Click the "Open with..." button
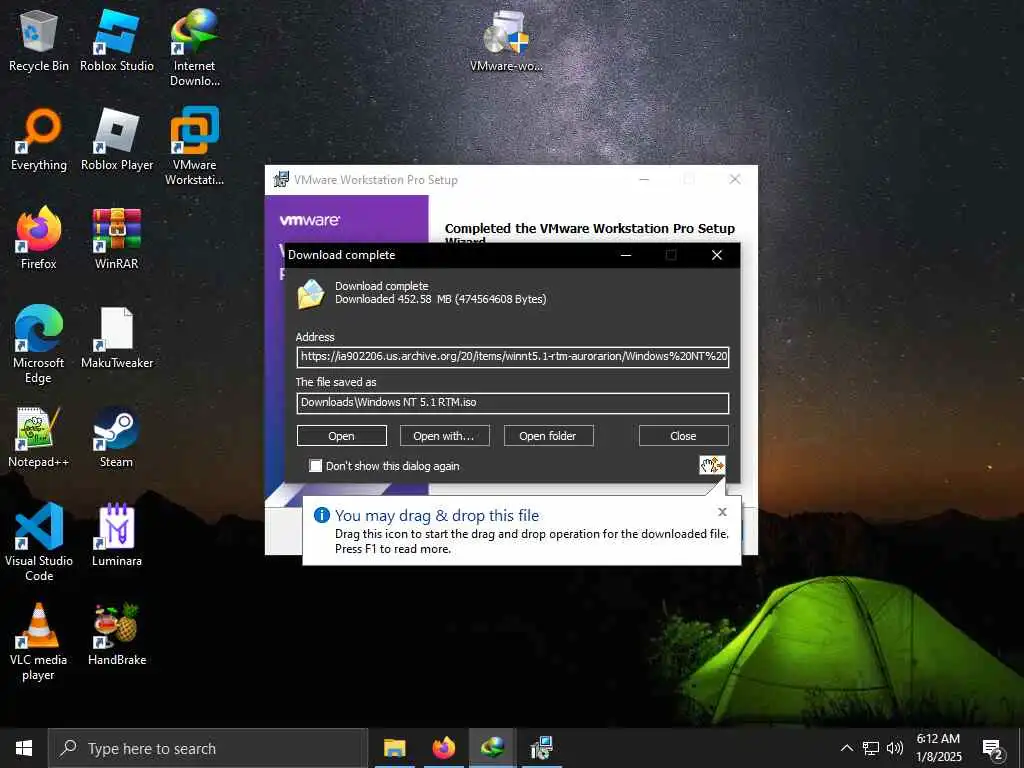The image size is (1024, 768). [x=444, y=436]
